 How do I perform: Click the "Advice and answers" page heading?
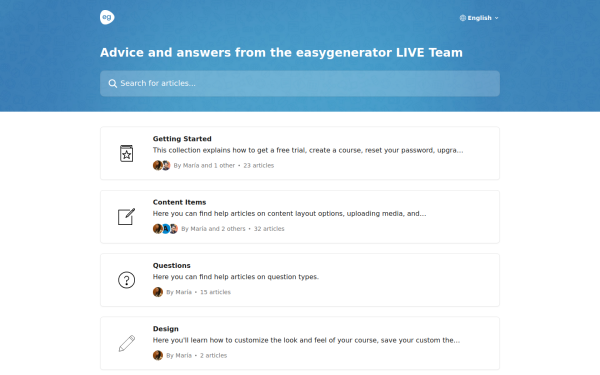pyautogui.click(x=281, y=52)
